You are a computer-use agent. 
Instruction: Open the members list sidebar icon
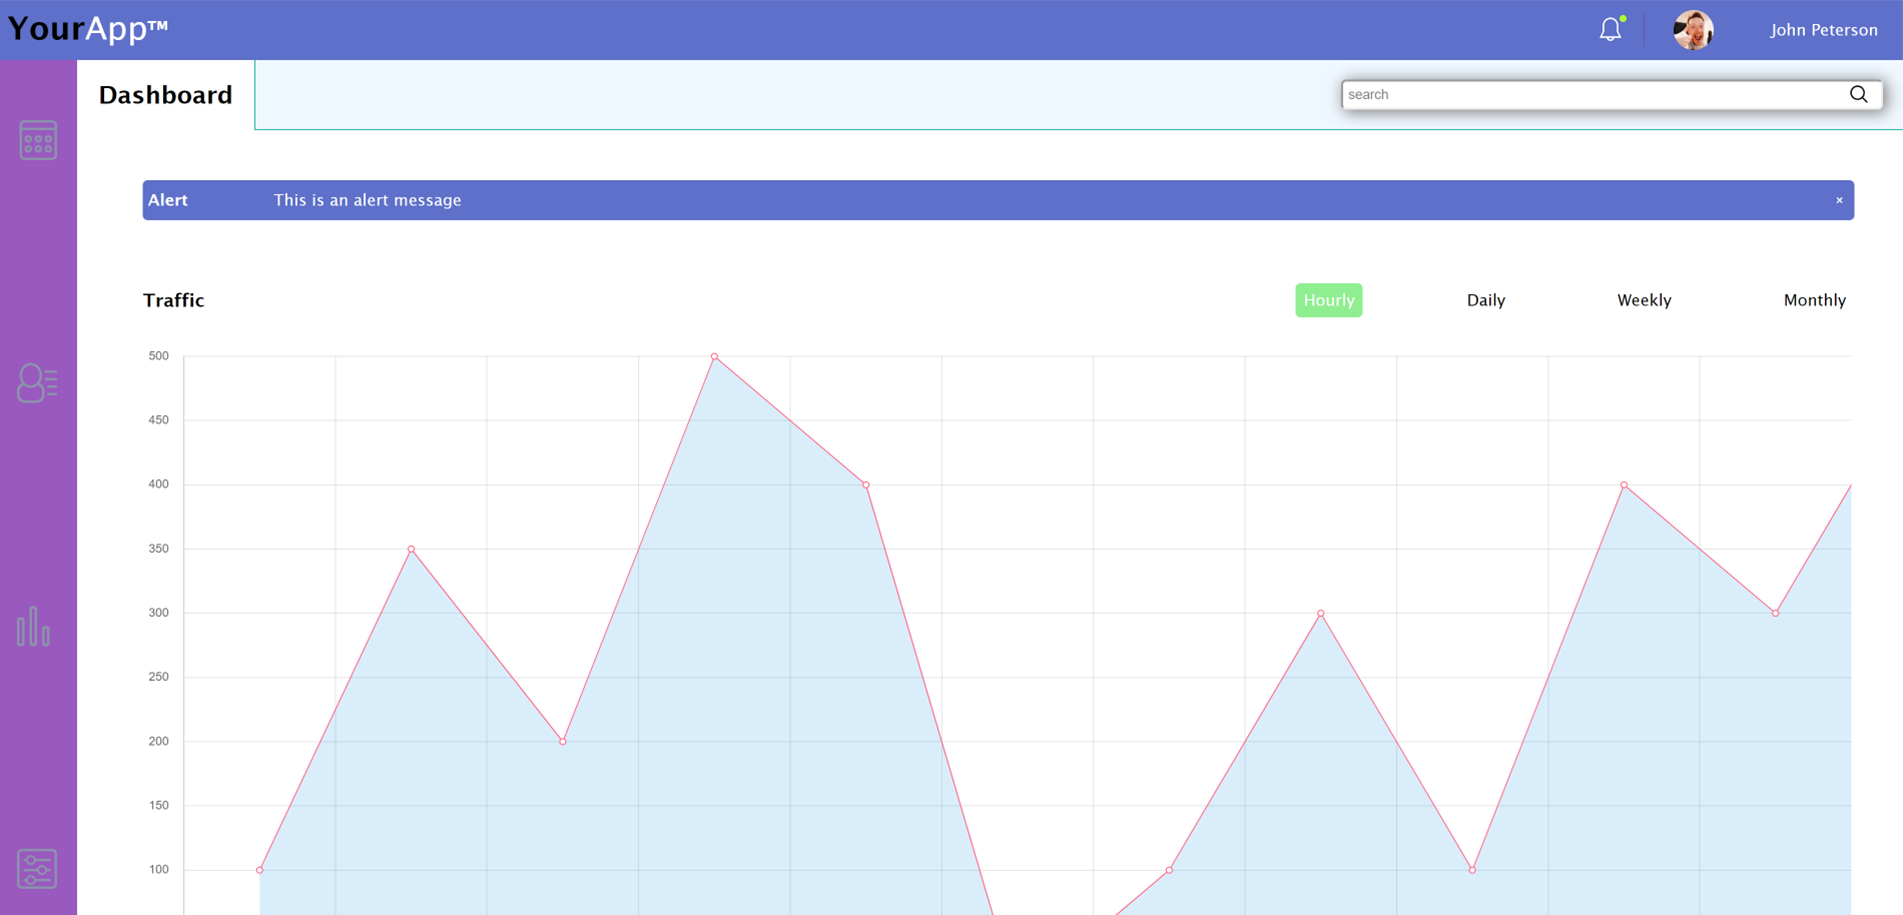pos(38,383)
